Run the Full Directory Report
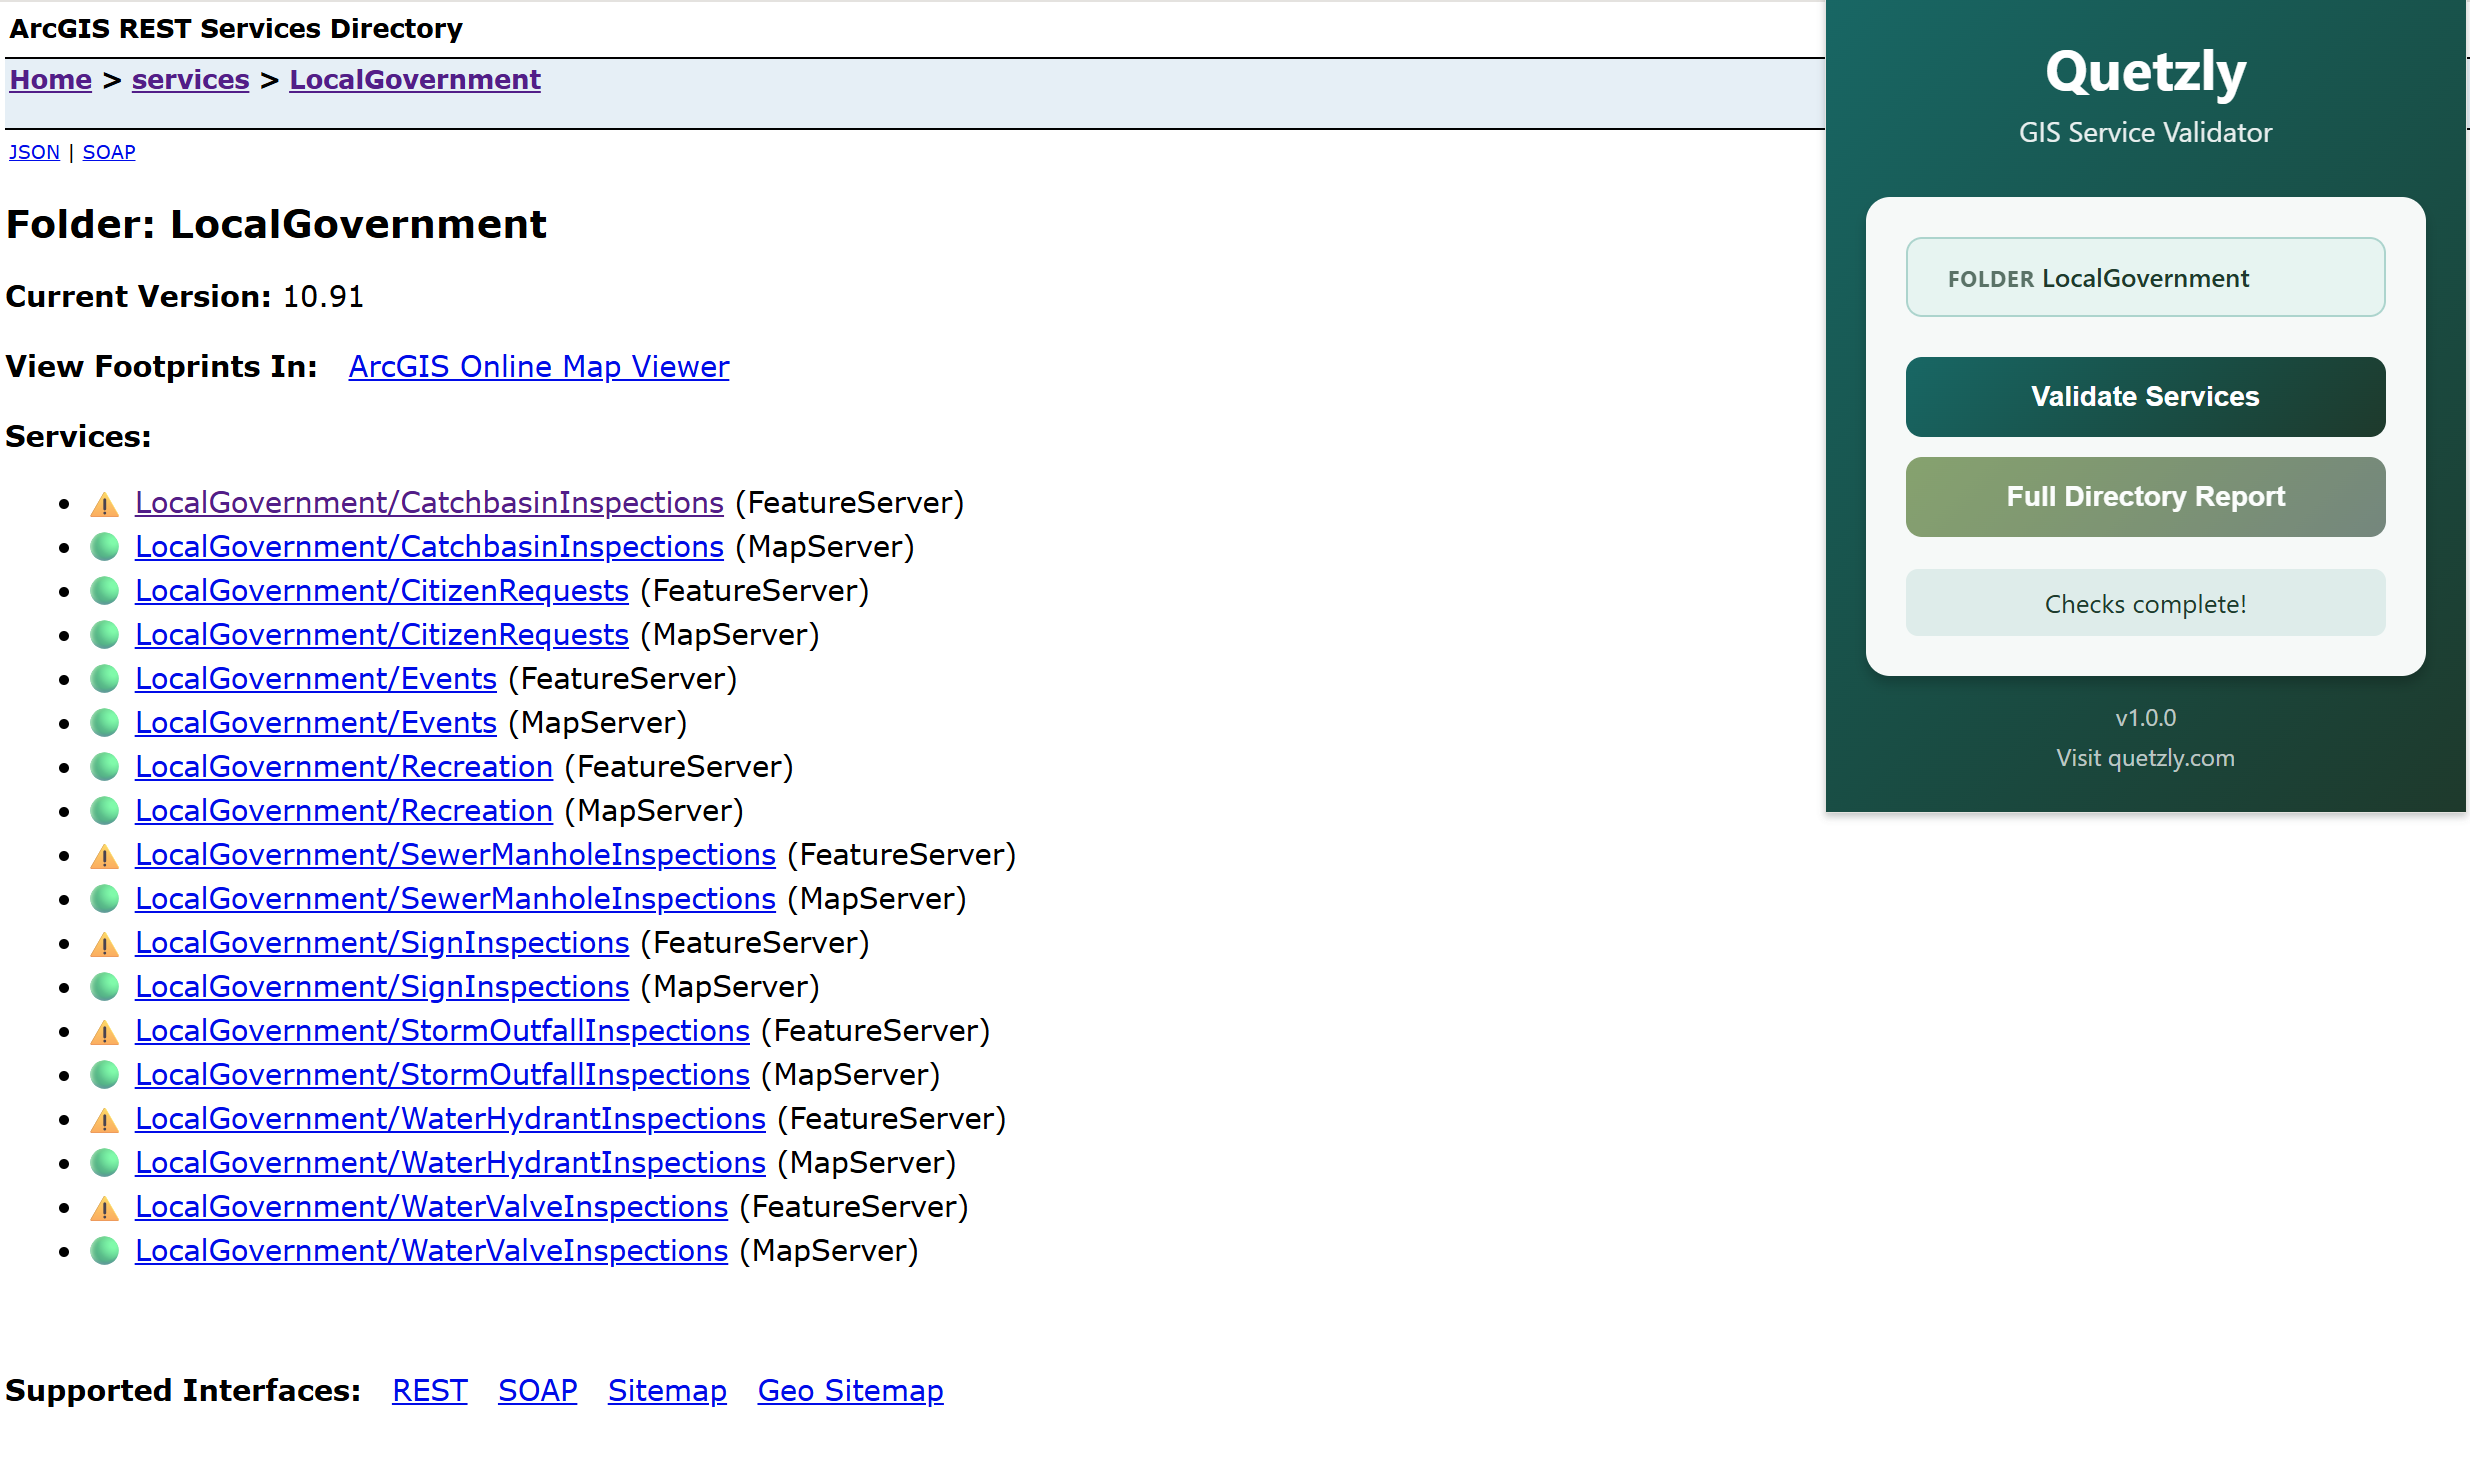The height and width of the screenshot is (1458, 2470). pyautogui.click(x=2145, y=497)
